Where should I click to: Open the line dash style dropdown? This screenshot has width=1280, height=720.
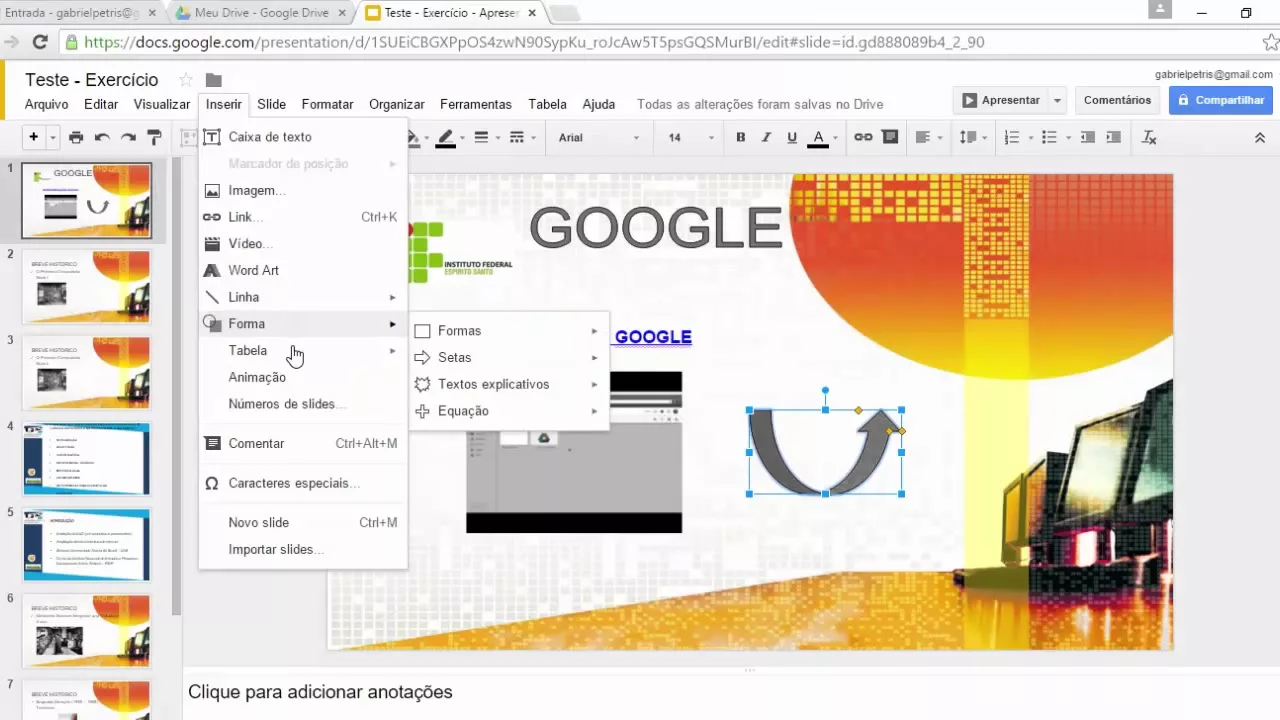[522, 137]
